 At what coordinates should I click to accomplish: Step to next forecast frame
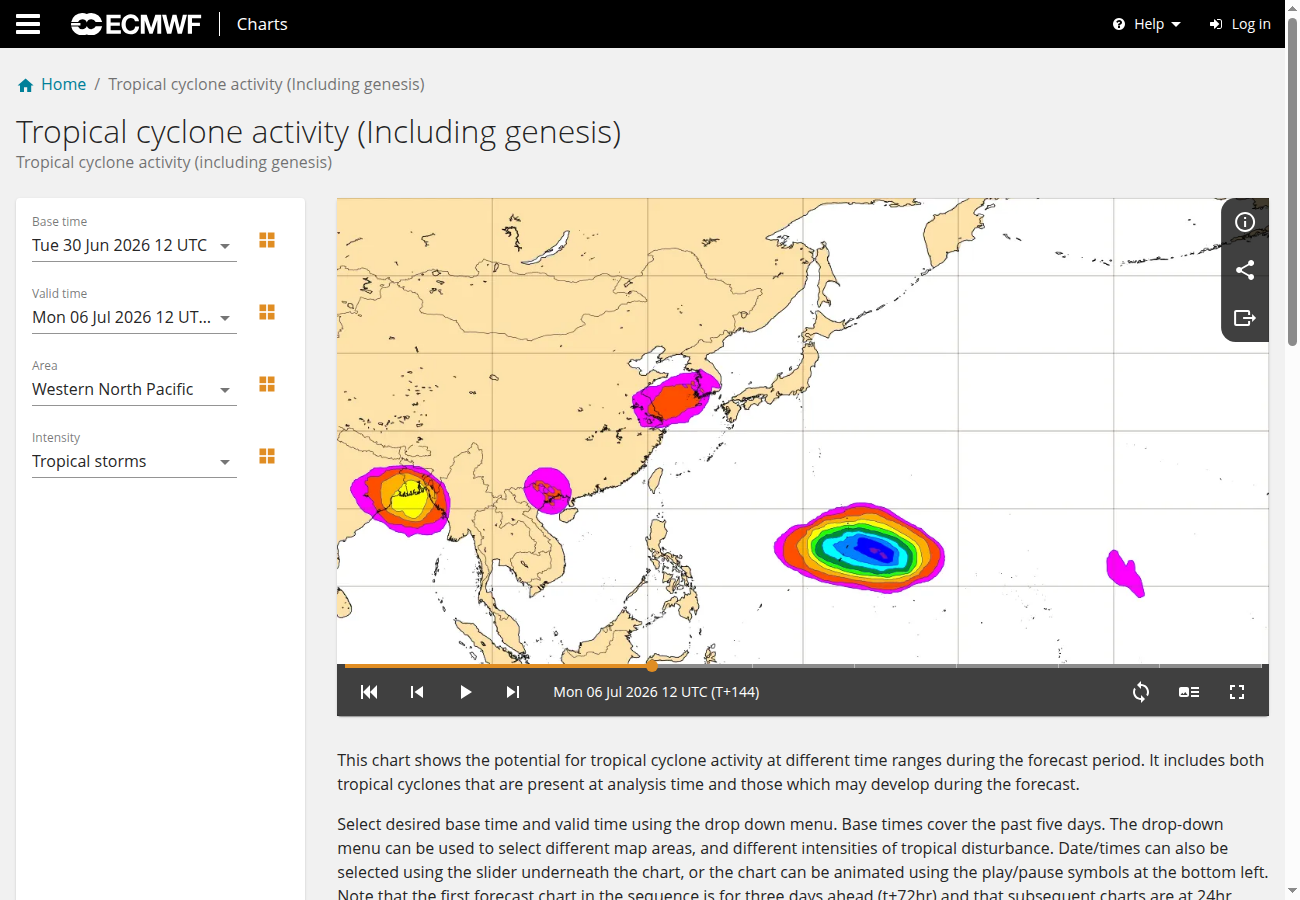(513, 692)
